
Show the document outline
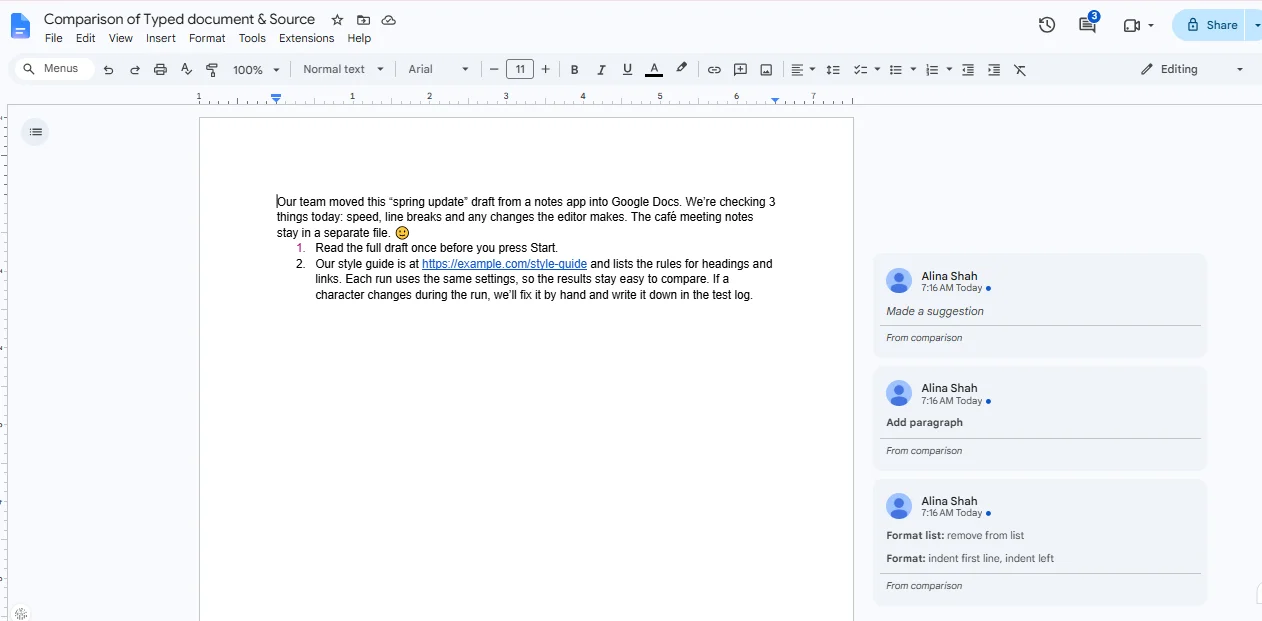click(36, 132)
